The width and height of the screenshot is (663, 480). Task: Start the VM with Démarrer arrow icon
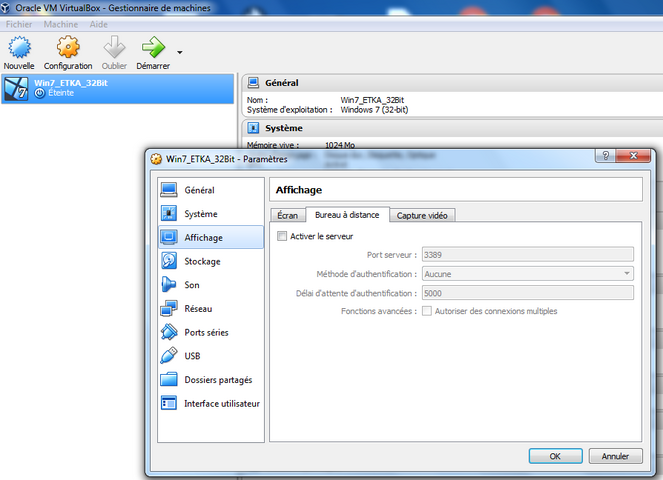(x=153, y=47)
